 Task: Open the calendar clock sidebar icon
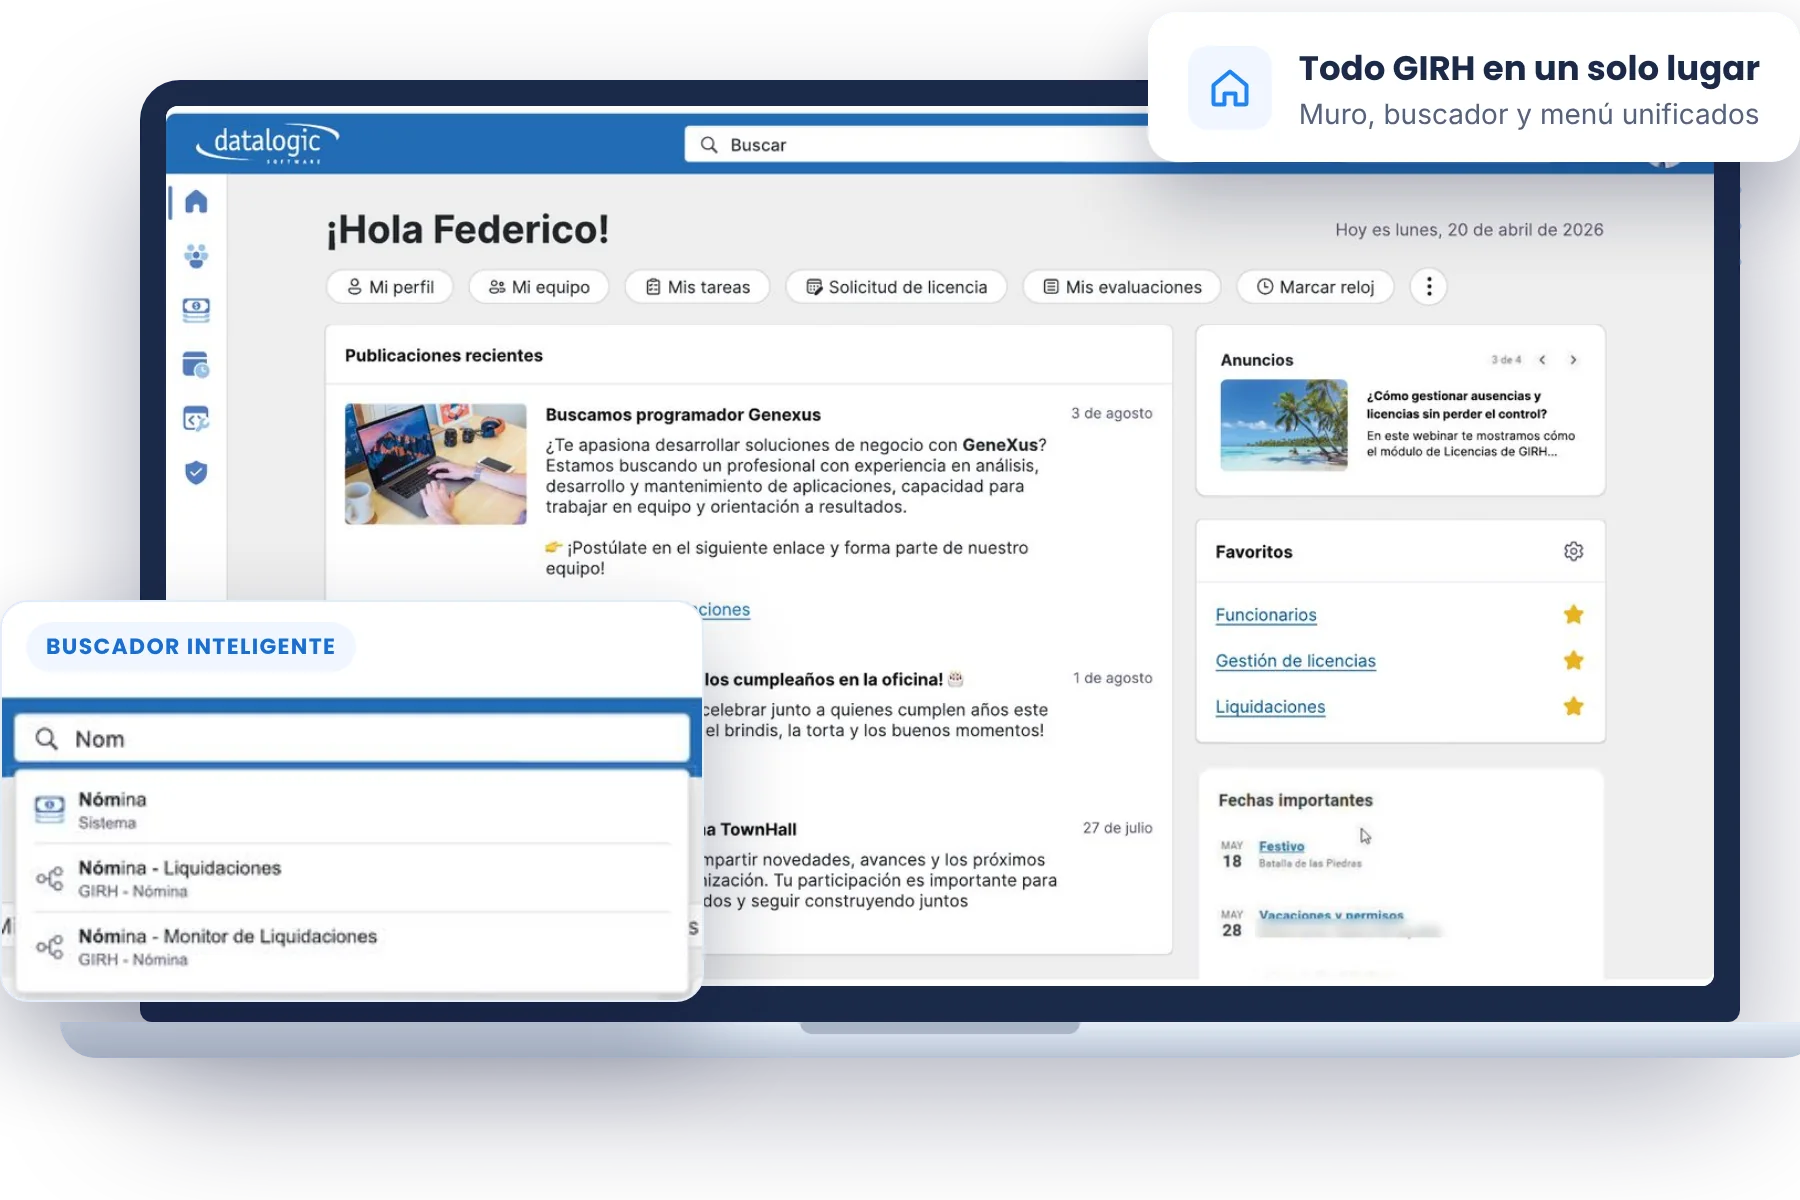196,365
